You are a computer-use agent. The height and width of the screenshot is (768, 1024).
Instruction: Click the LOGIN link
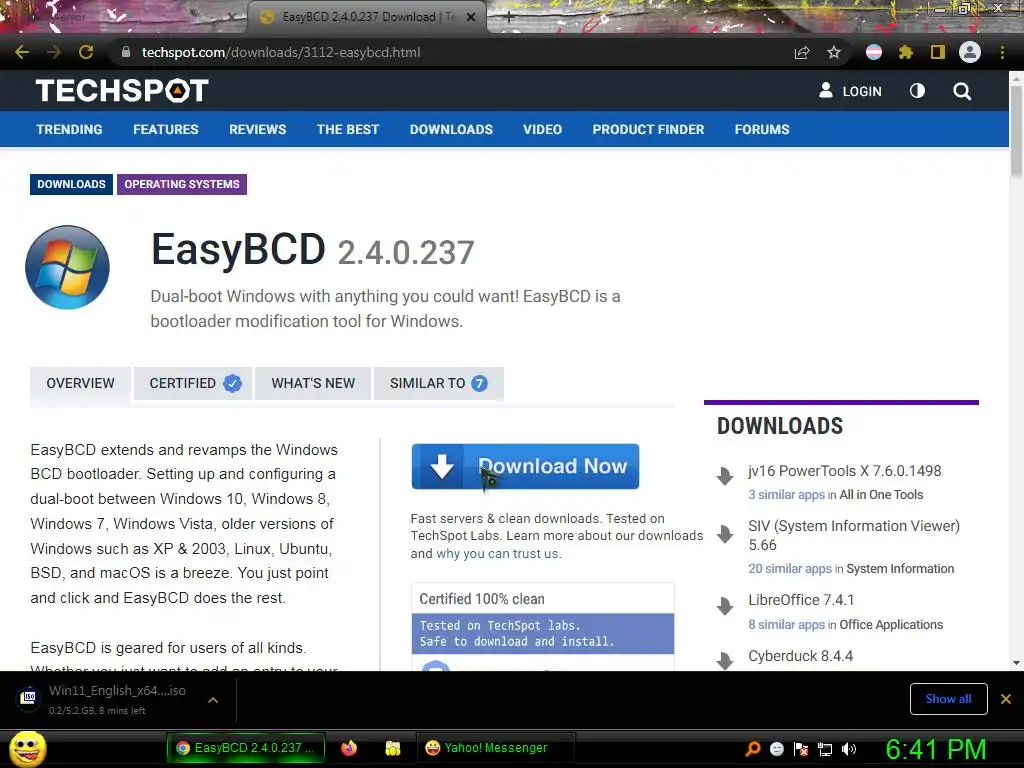click(850, 91)
